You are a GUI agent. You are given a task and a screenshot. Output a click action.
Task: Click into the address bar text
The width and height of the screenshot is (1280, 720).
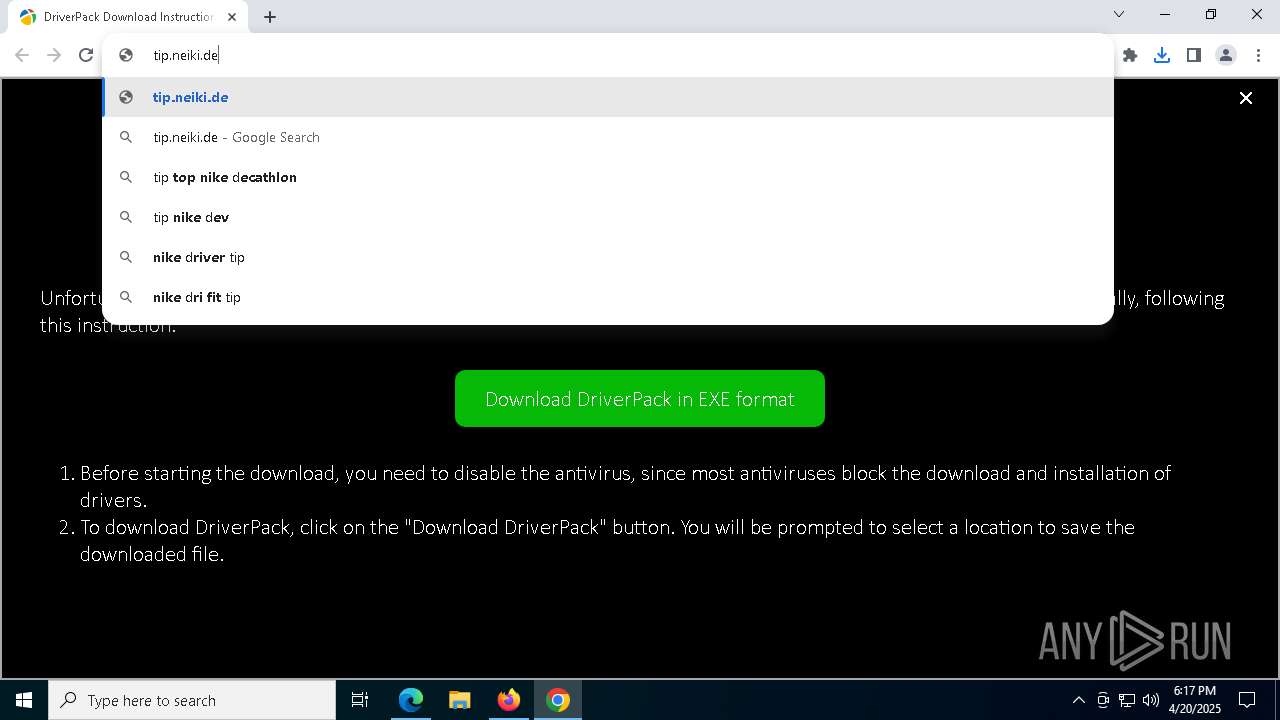click(x=186, y=55)
